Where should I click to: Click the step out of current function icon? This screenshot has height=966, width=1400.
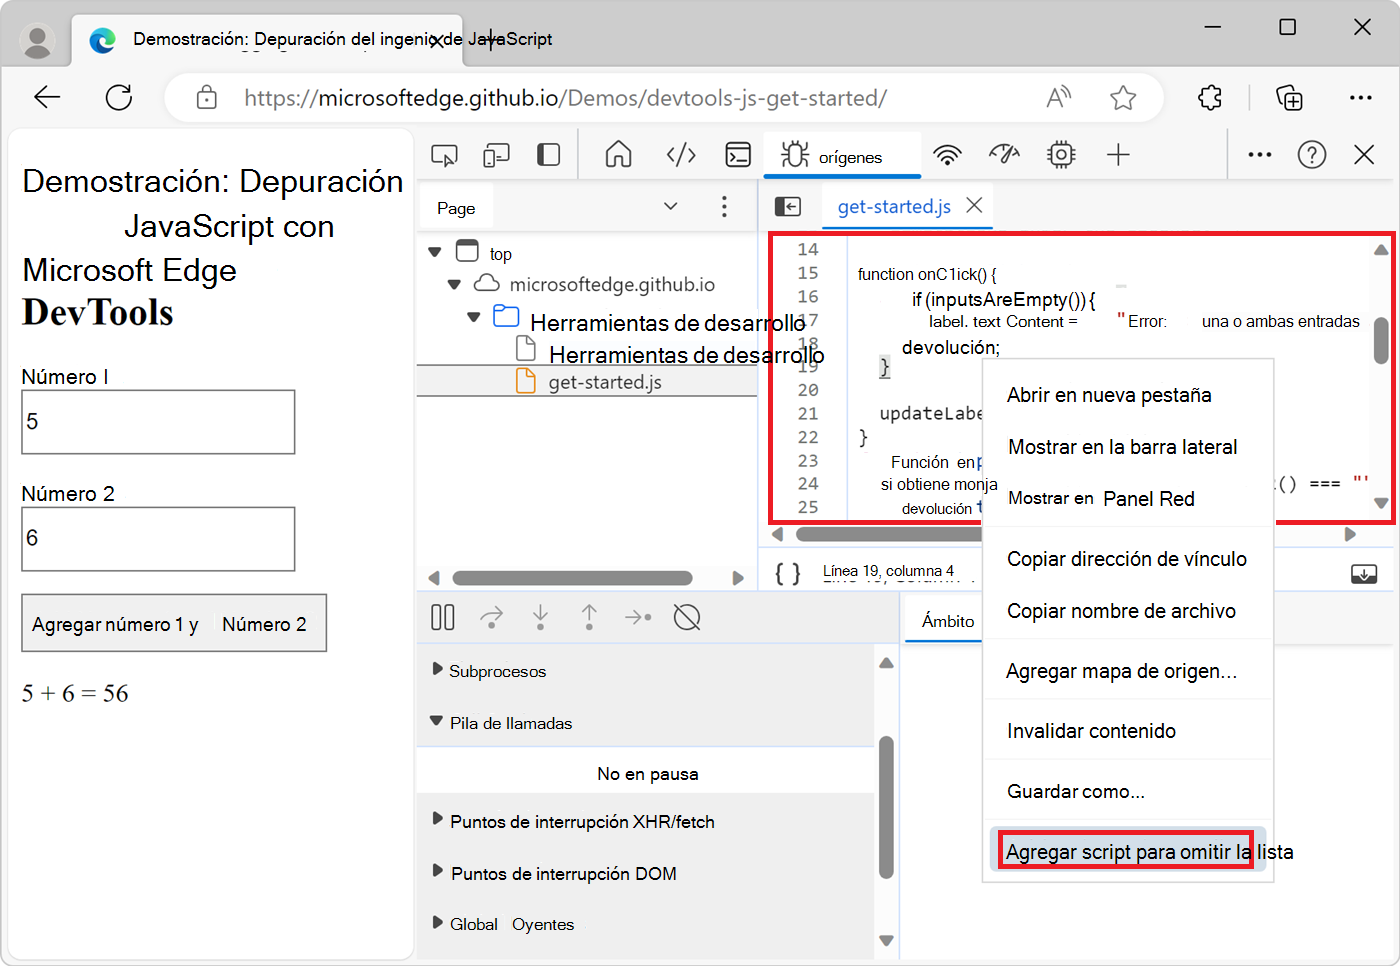[x=589, y=617]
